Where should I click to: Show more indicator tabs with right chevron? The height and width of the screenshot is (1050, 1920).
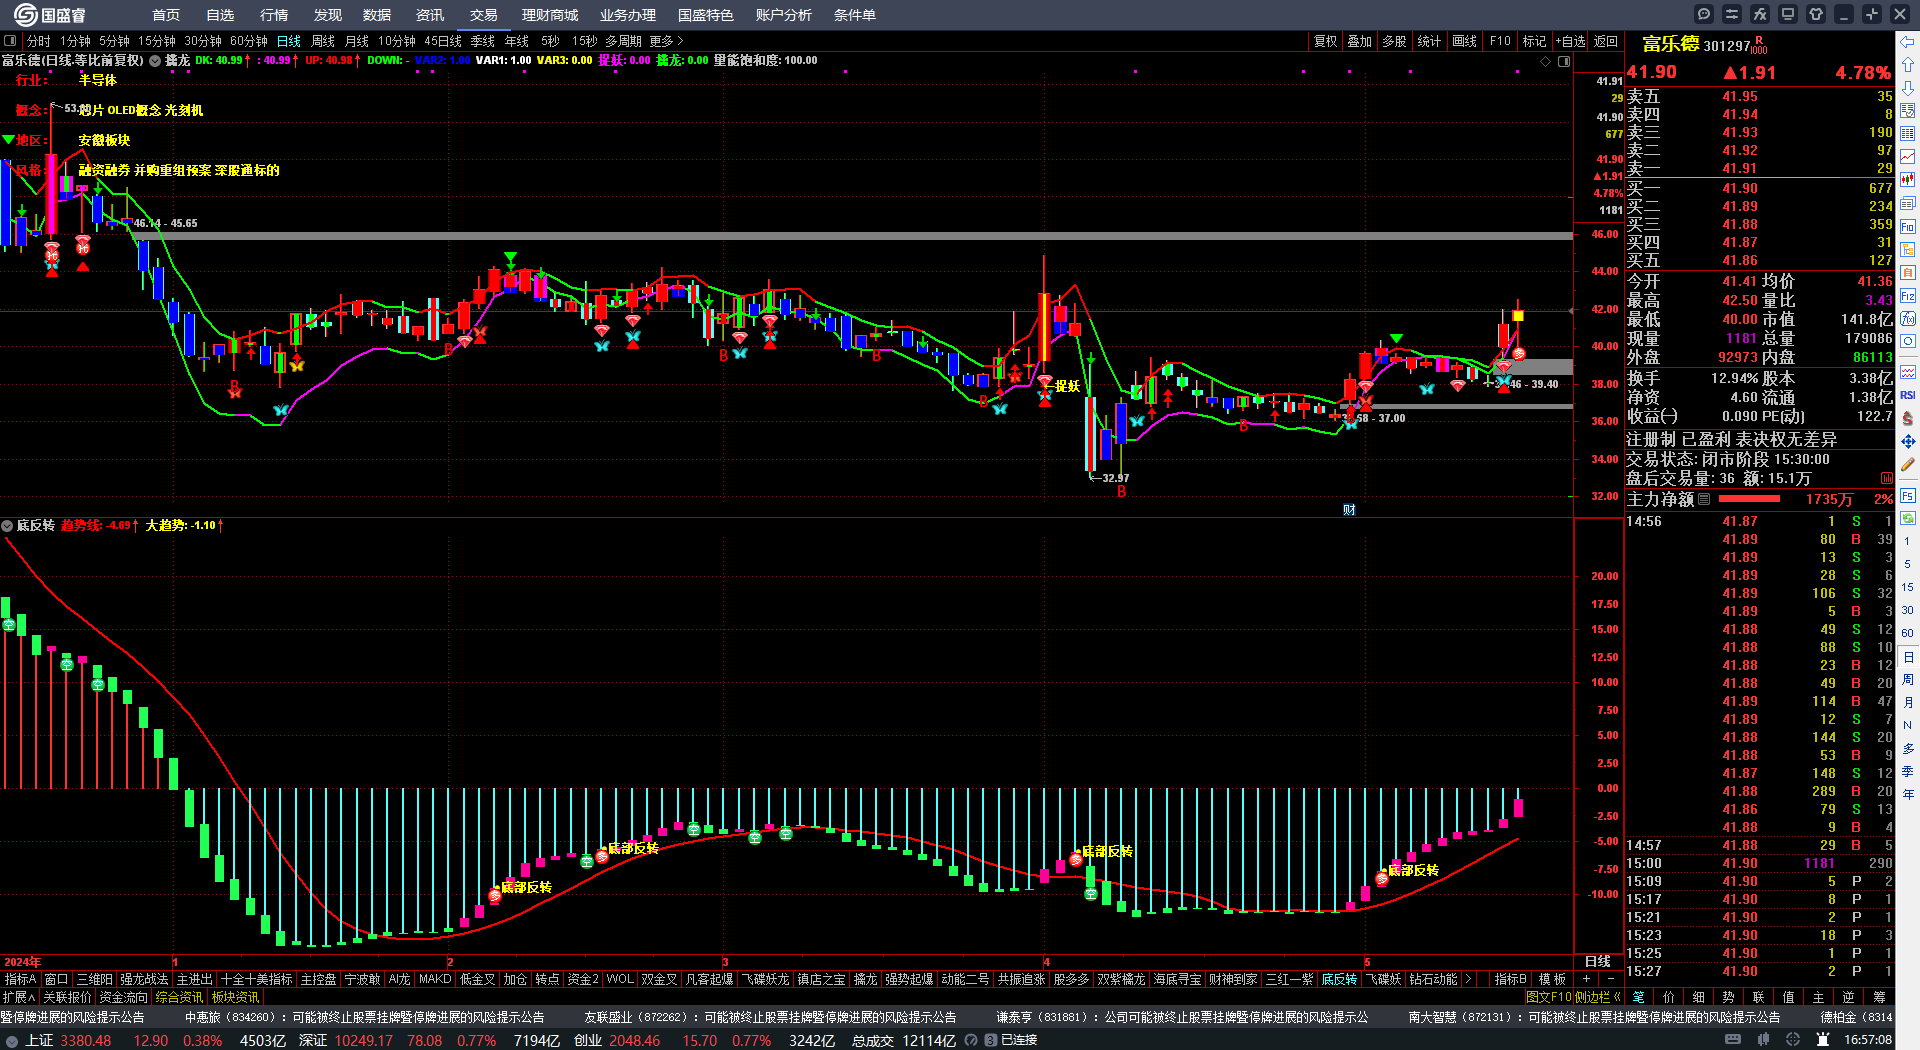tap(1467, 979)
